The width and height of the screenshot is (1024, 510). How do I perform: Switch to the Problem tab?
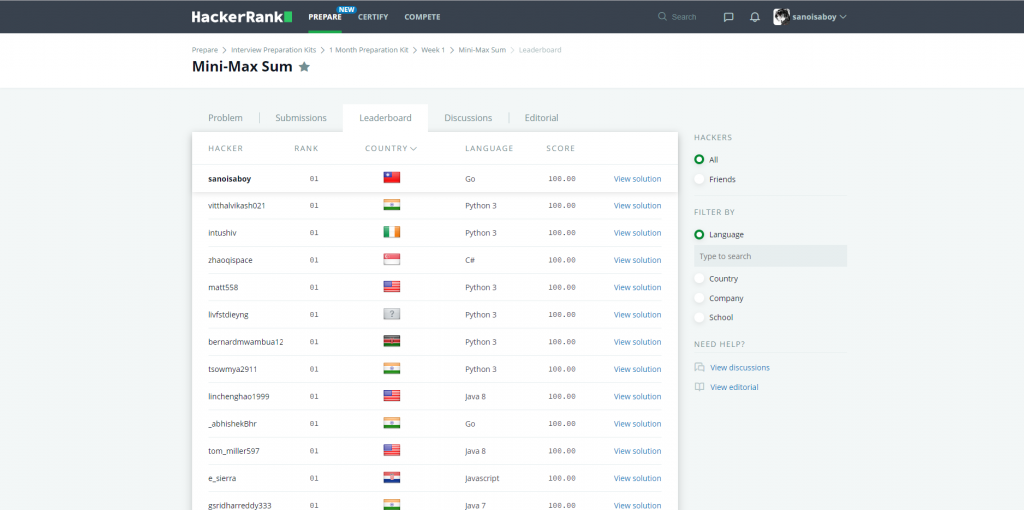pos(225,118)
